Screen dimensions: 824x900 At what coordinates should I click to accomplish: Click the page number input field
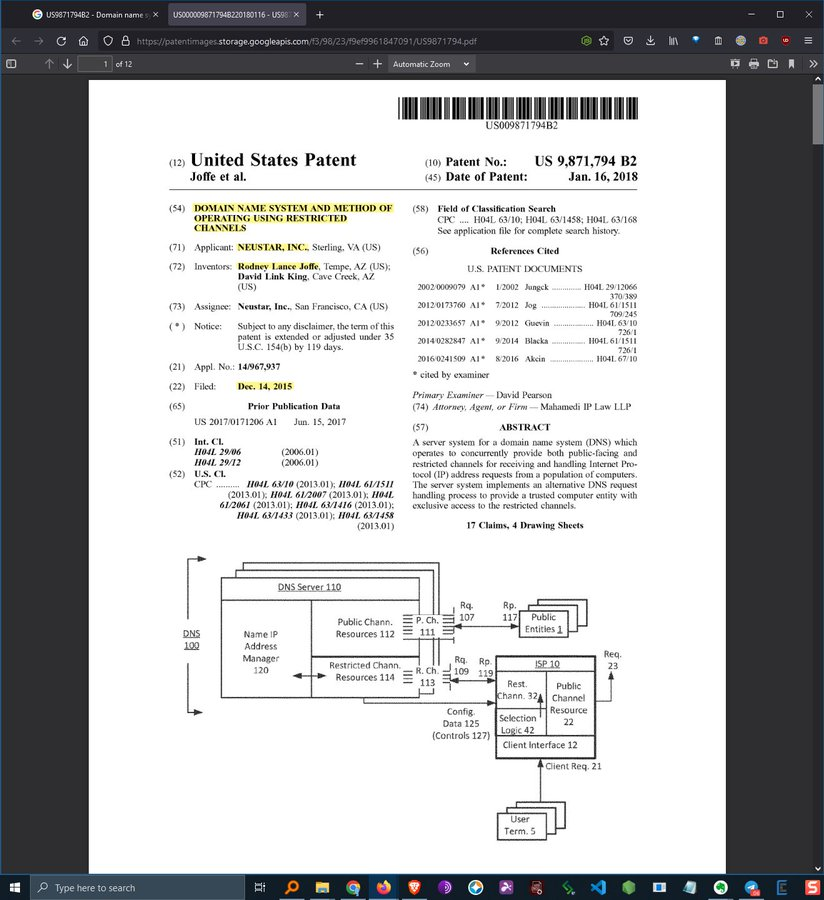(x=93, y=64)
